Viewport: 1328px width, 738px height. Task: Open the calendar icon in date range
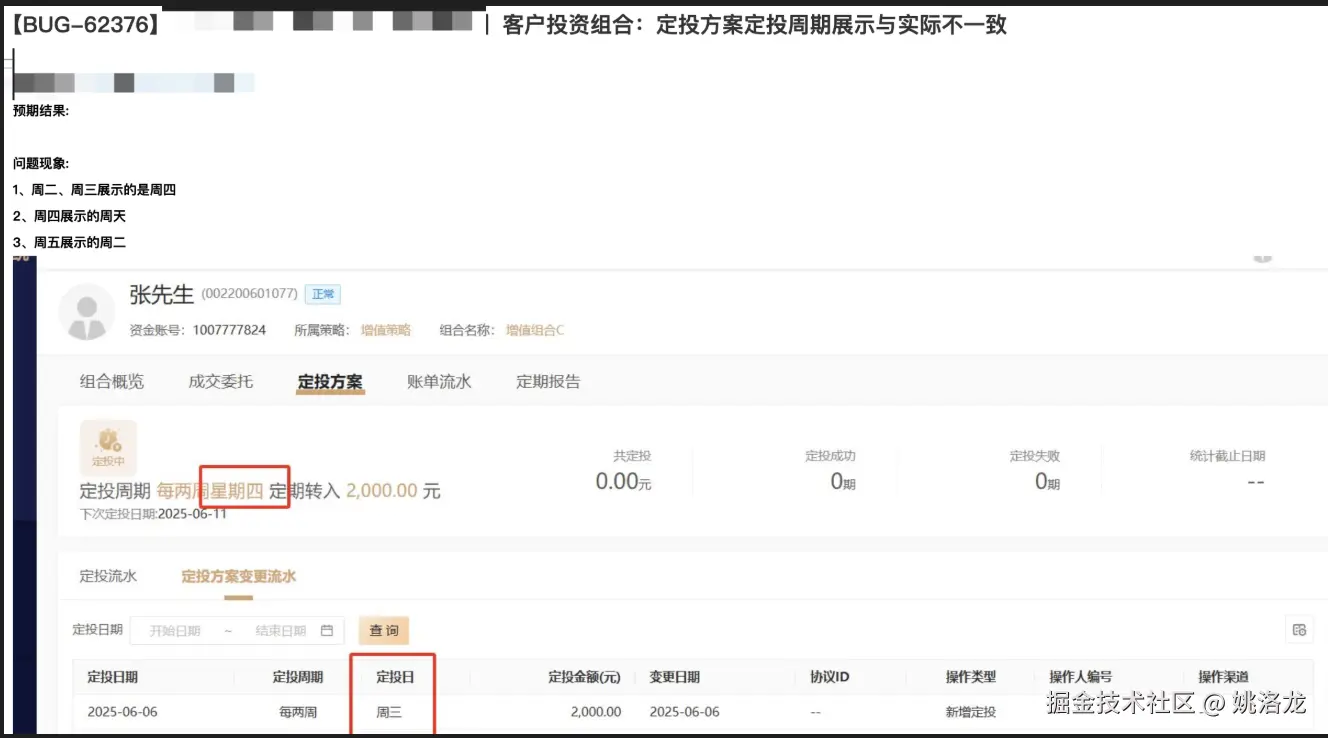pos(327,630)
